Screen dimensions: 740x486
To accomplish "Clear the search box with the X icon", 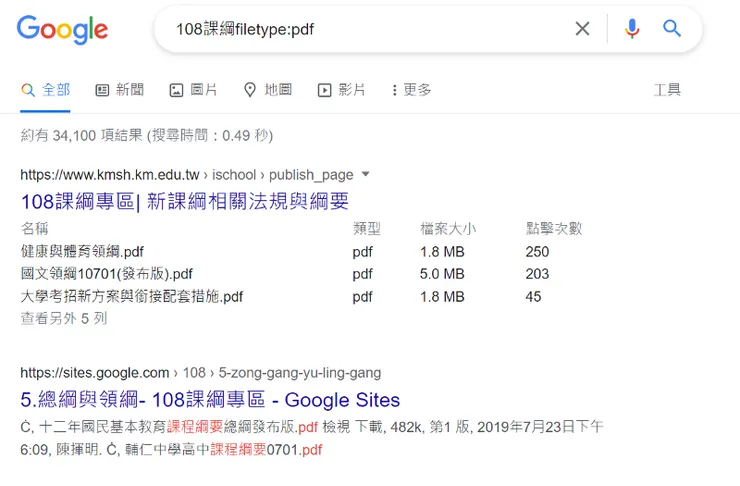I will 582,29.
